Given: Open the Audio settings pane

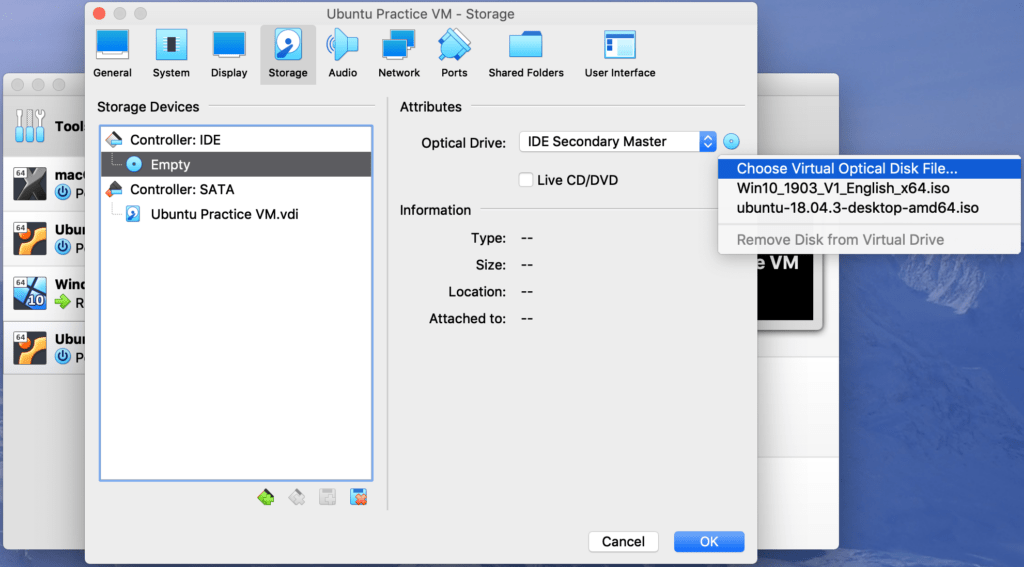Looking at the screenshot, I should coord(343,55).
